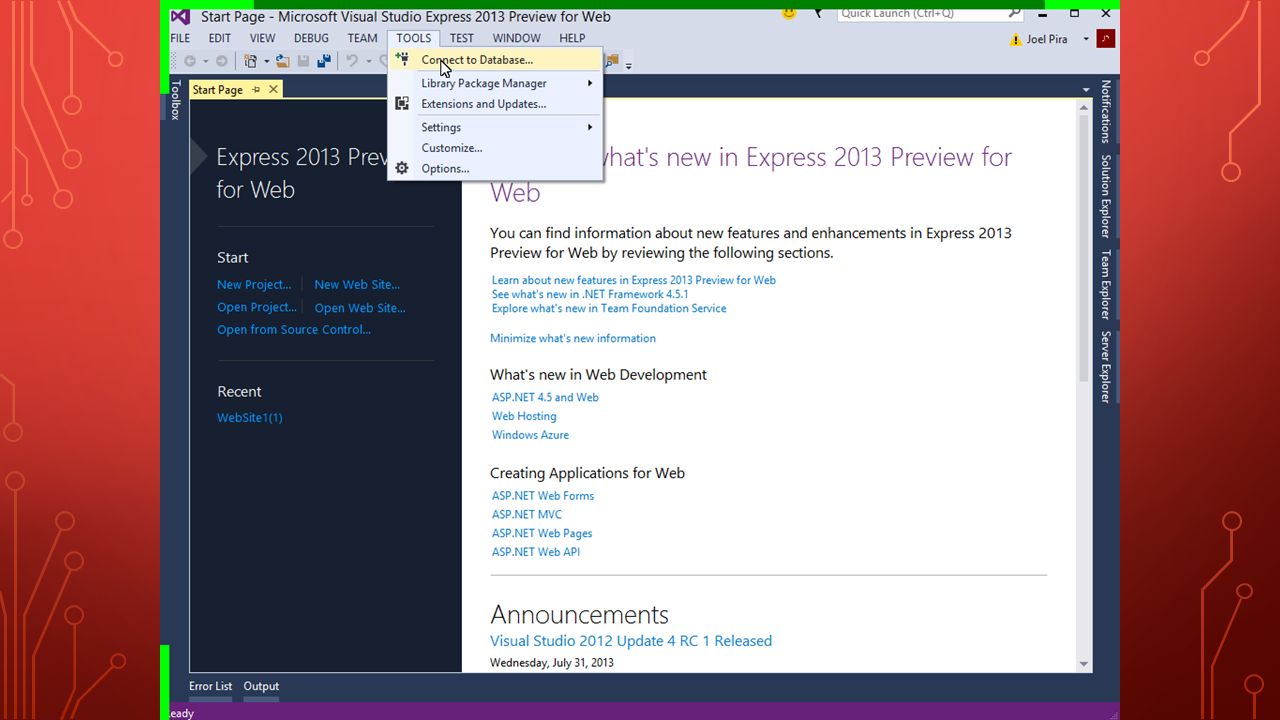Viewport: 1280px width, 720px height.
Task: Expand the Settings submenu
Action: coord(590,127)
